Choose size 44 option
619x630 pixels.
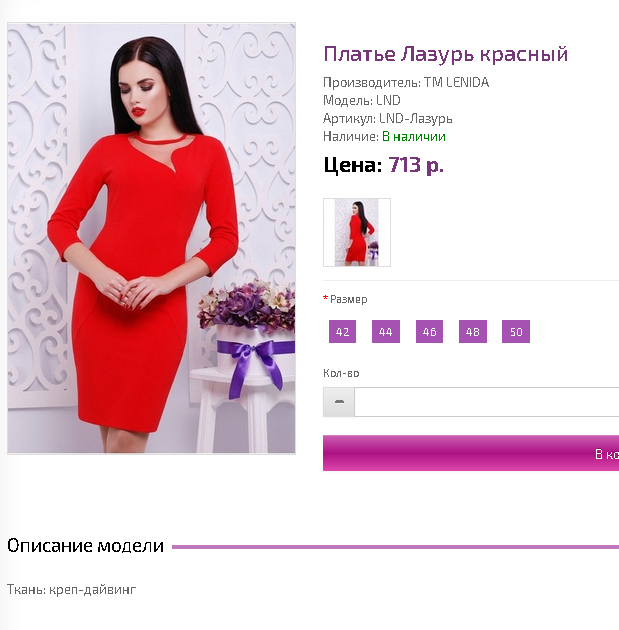pyautogui.click(x=386, y=331)
